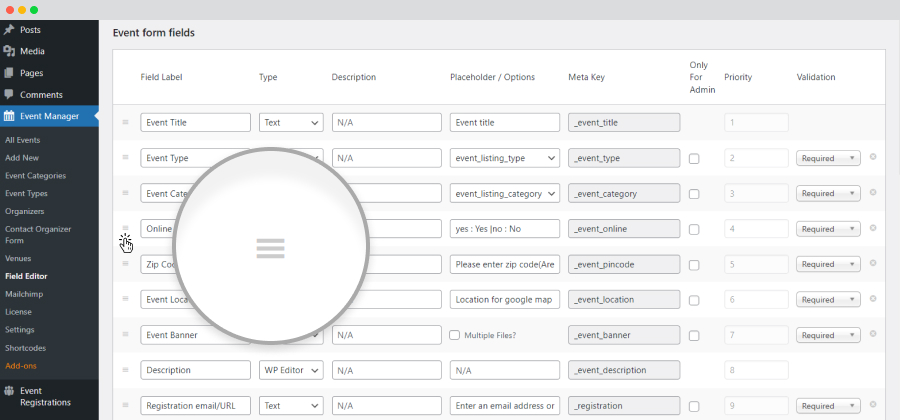
Task: Delete the _registration field row
Action: pyautogui.click(x=873, y=405)
